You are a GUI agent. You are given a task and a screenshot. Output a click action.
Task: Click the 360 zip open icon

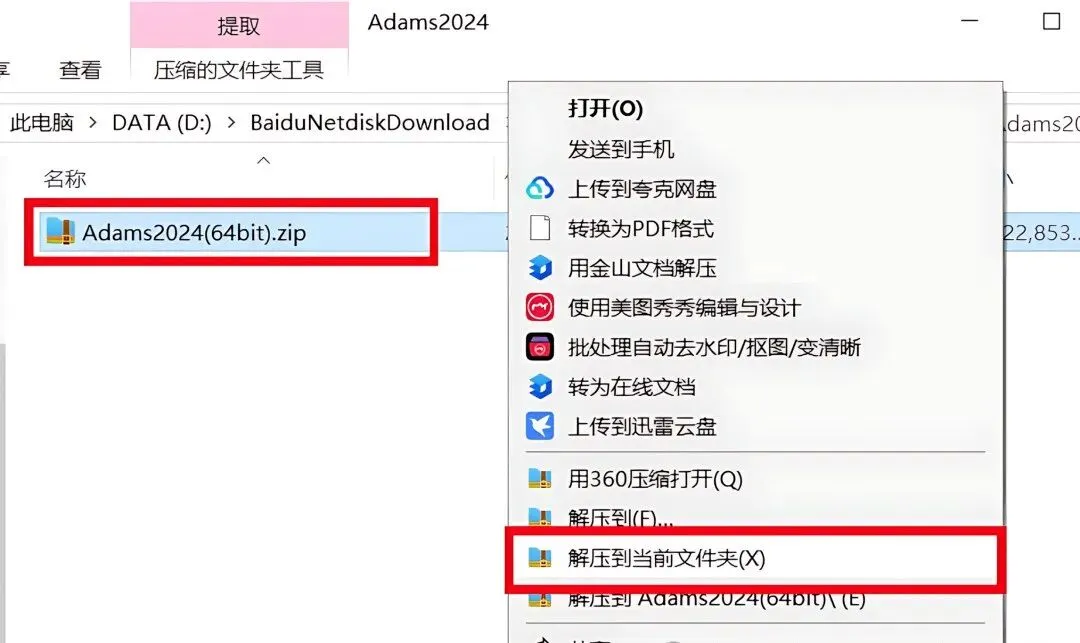pyautogui.click(x=539, y=478)
